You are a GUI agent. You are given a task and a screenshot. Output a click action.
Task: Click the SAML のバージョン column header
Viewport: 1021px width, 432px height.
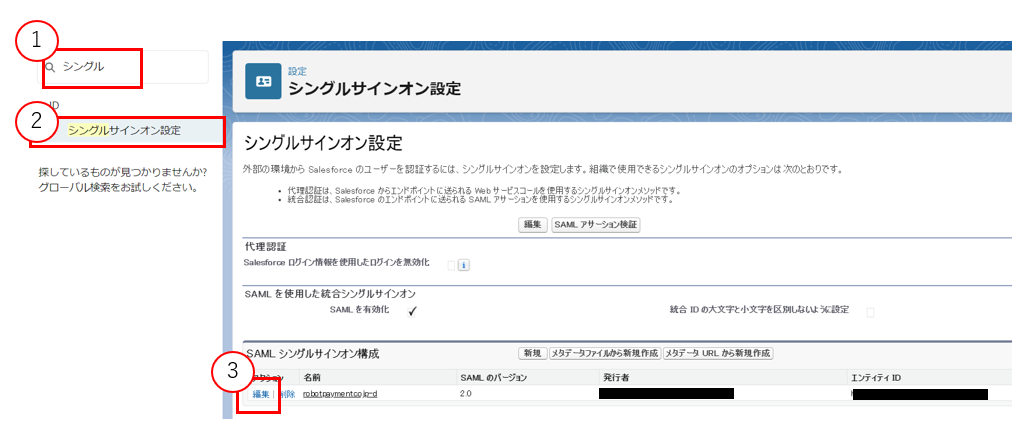(x=493, y=377)
